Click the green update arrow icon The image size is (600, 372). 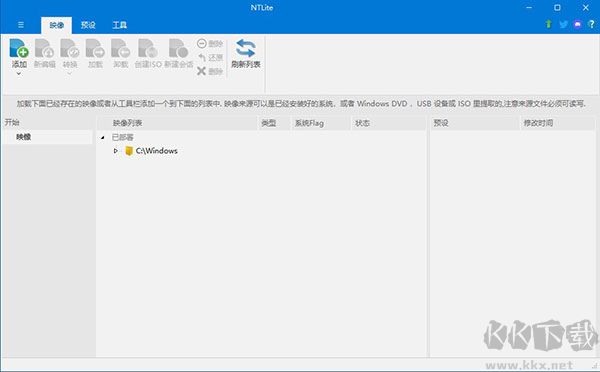(x=548, y=24)
